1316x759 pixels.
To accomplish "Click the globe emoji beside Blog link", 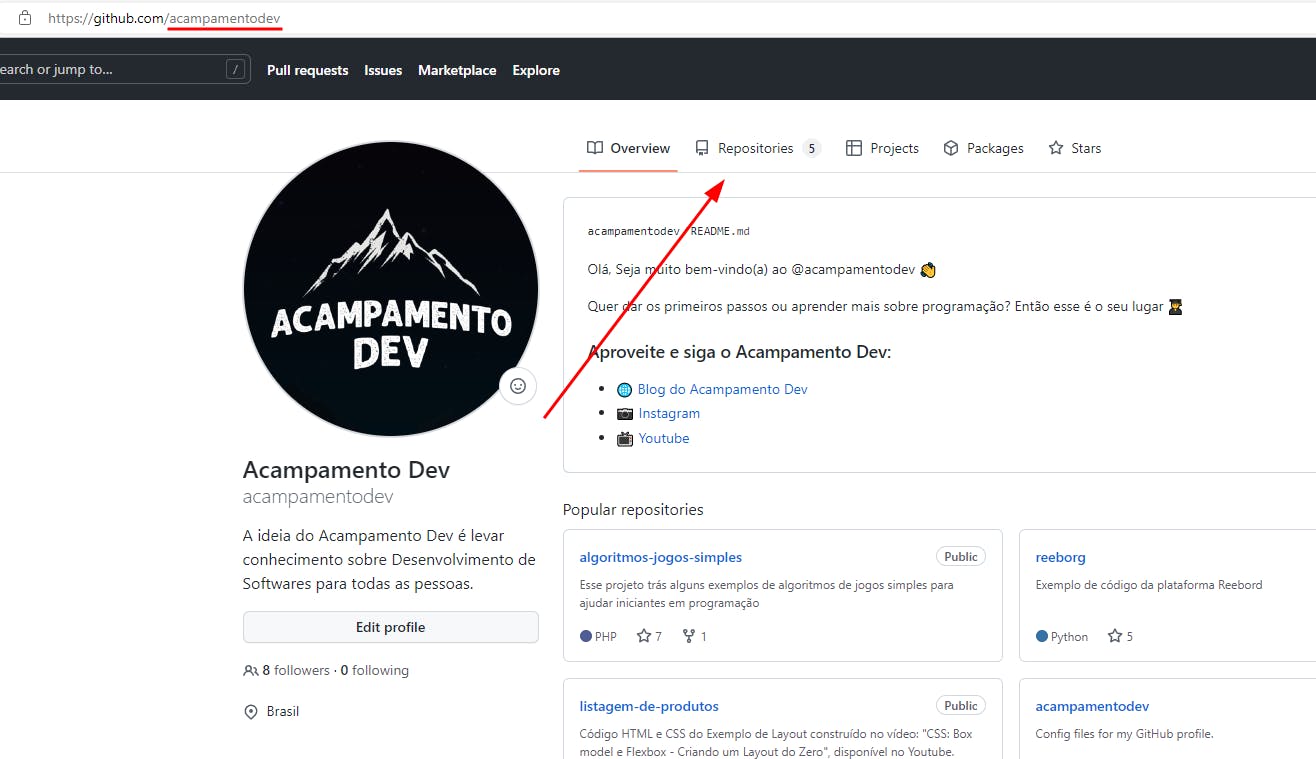I will (625, 390).
